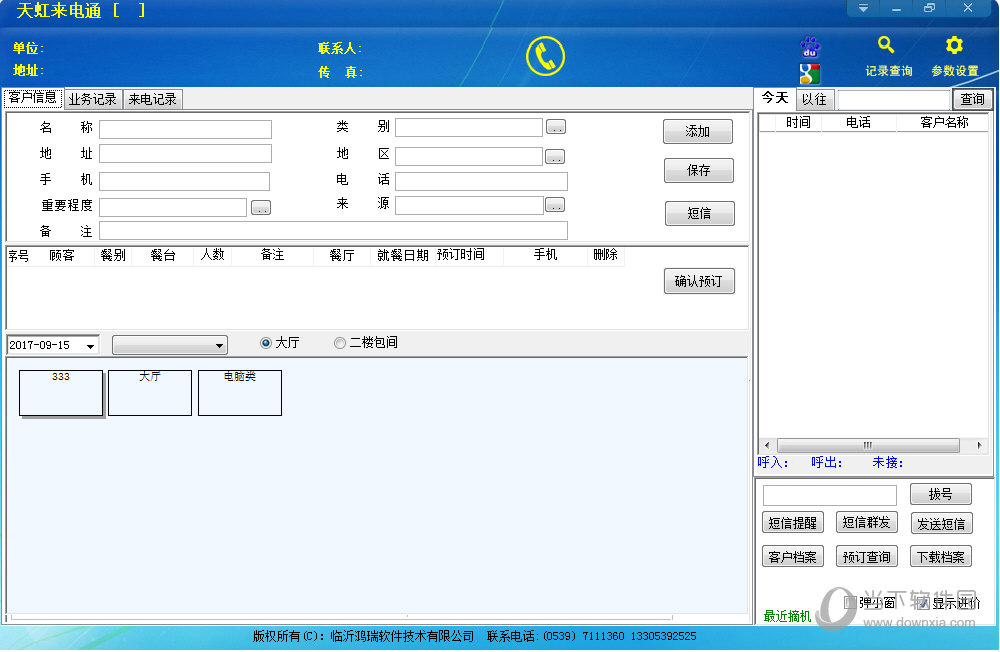This screenshot has height=652, width=1000.
Task: Switch to 来电记录 tab
Action: tap(152, 99)
